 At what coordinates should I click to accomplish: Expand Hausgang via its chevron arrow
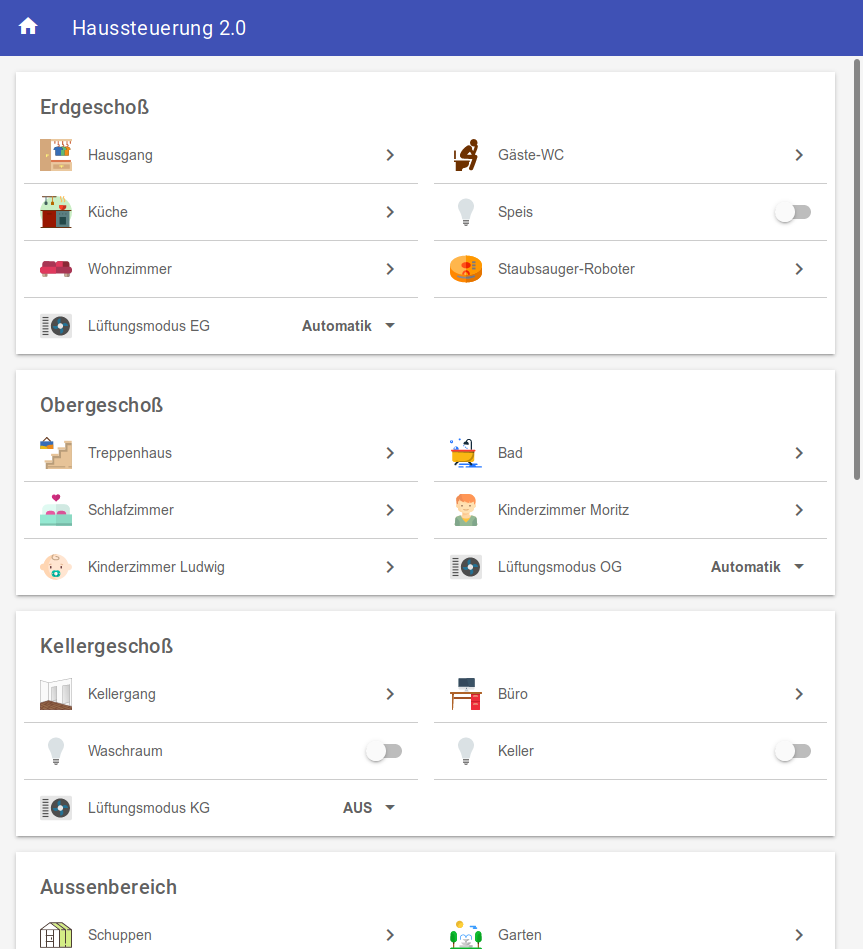point(390,155)
